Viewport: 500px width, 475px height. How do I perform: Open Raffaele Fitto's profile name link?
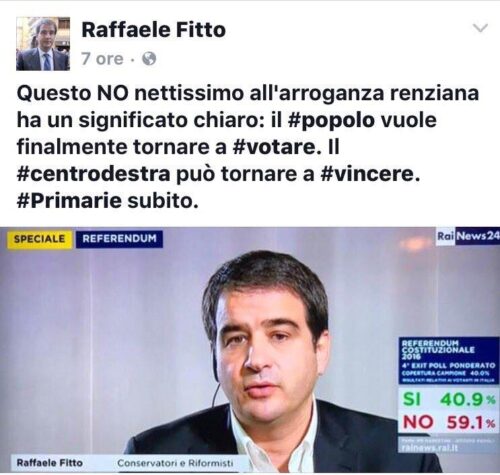point(154,30)
